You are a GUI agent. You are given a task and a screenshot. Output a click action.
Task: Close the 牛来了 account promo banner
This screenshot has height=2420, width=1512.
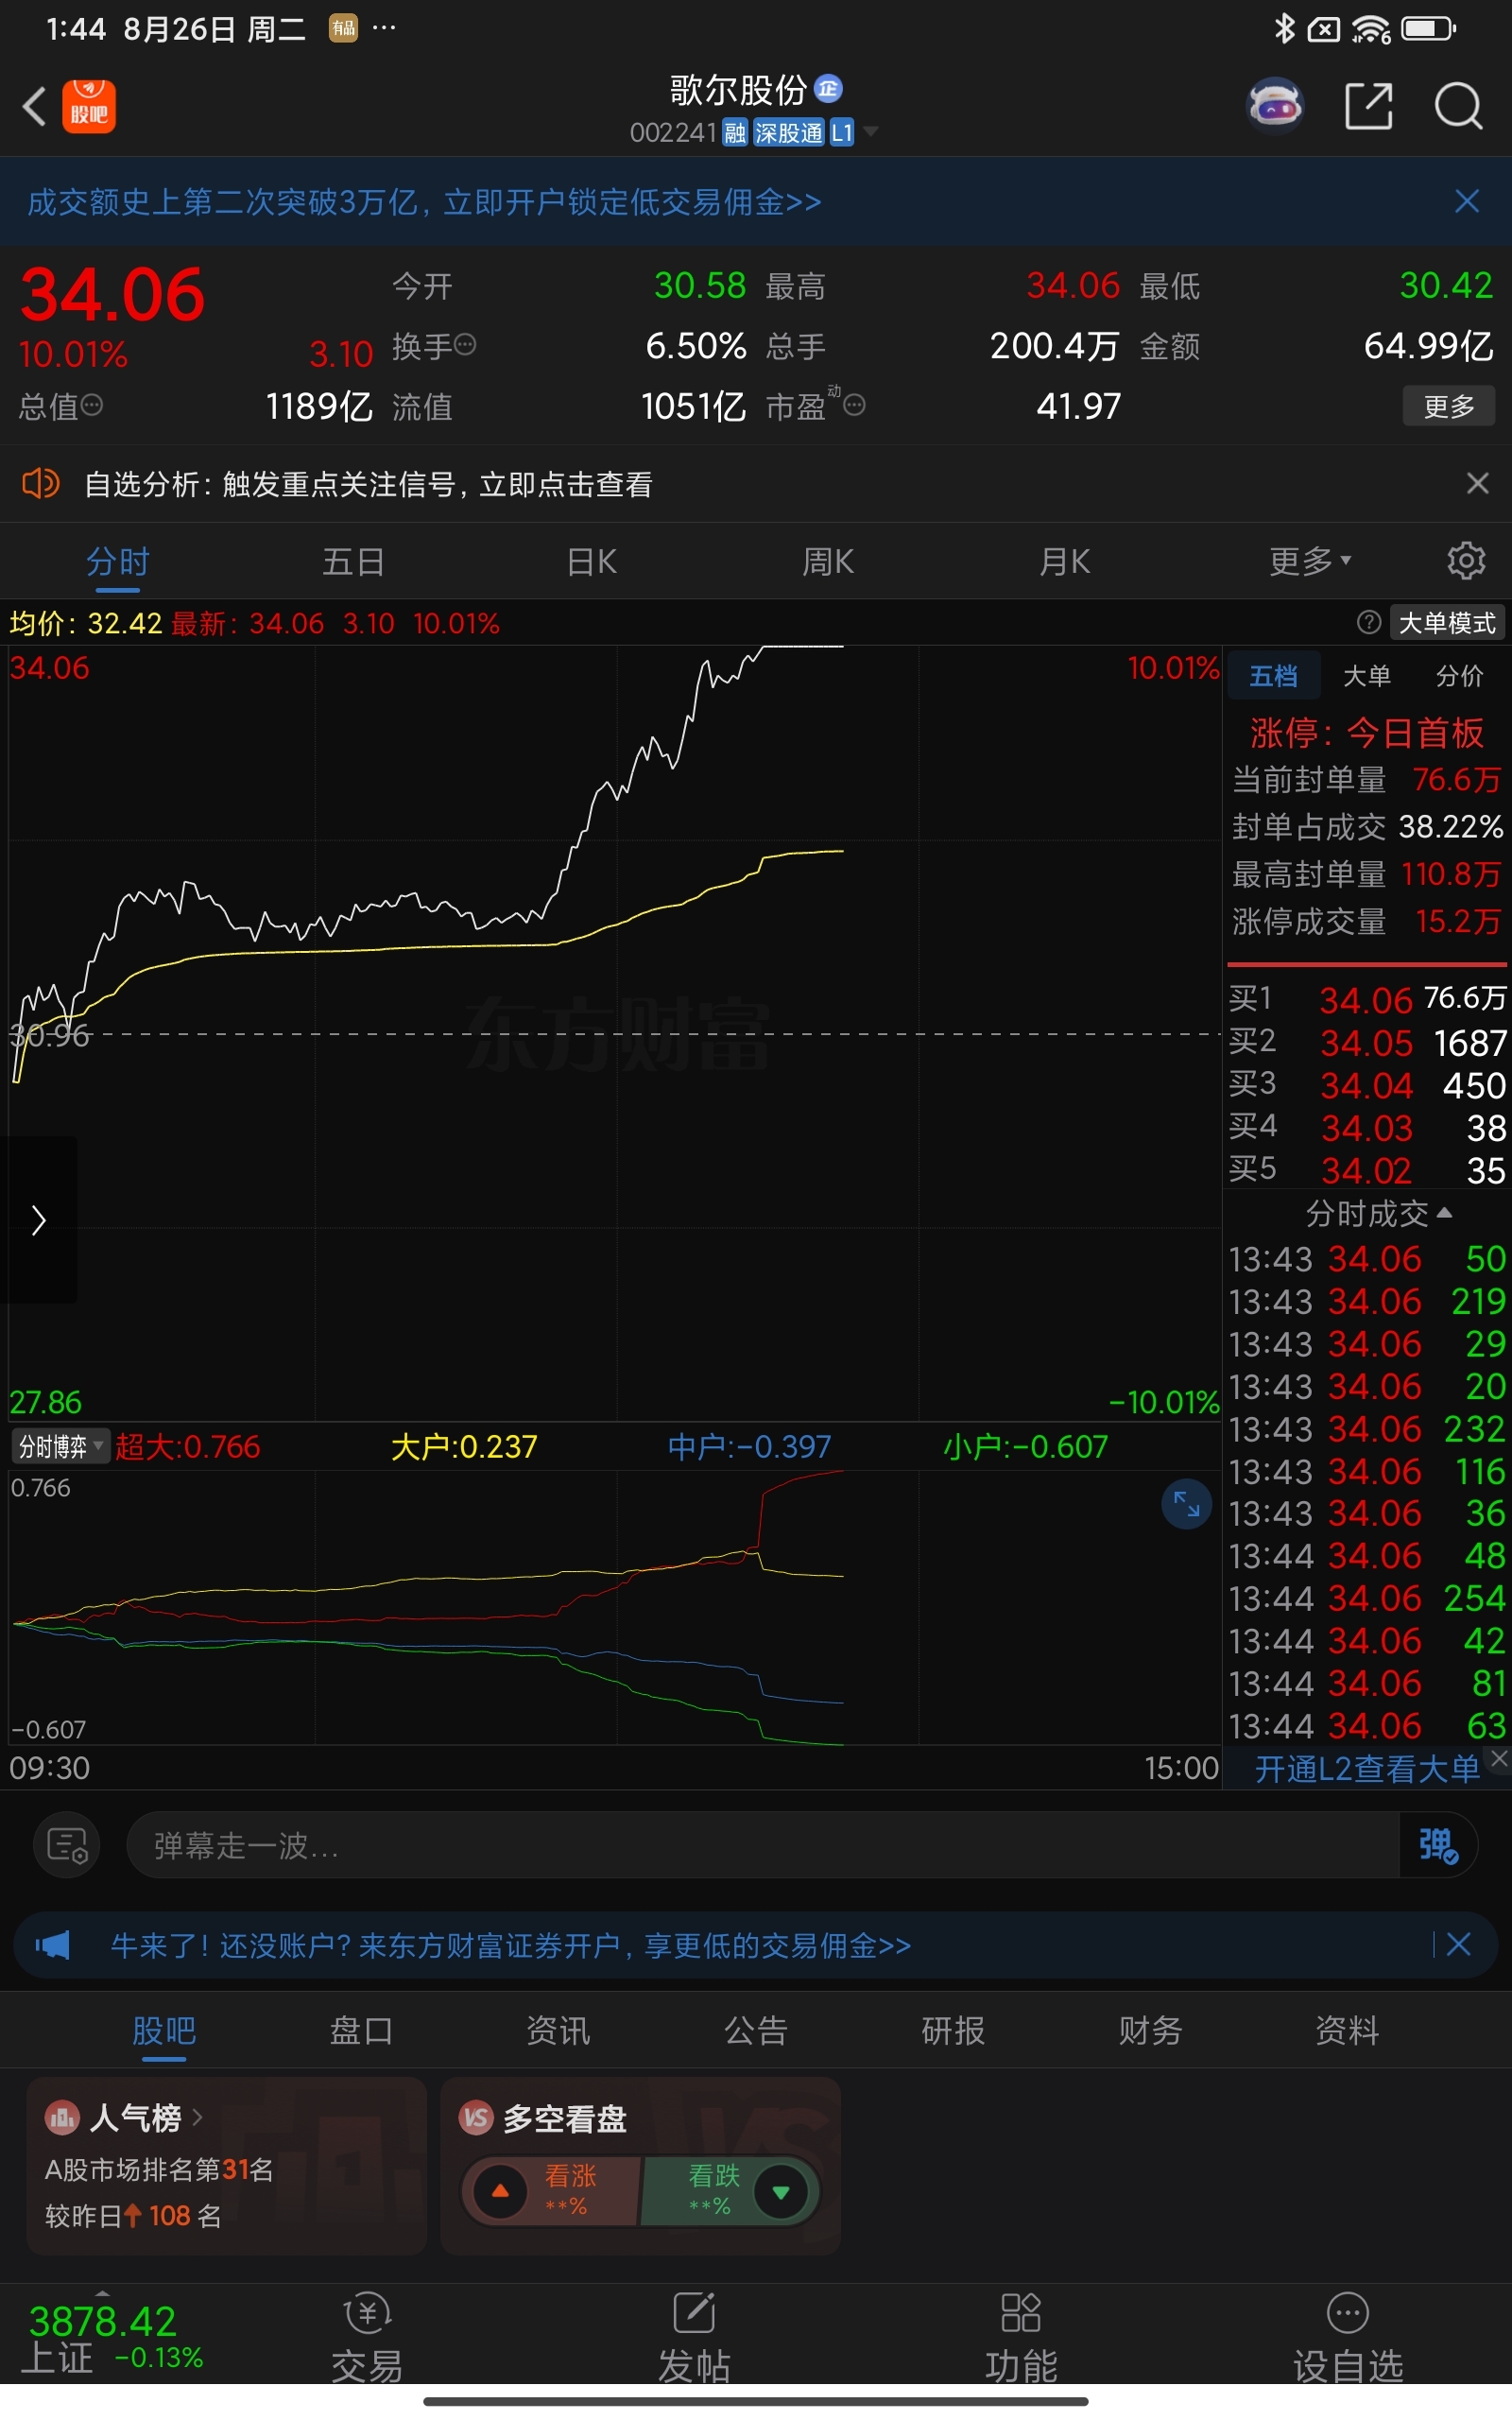(1458, 1944)
